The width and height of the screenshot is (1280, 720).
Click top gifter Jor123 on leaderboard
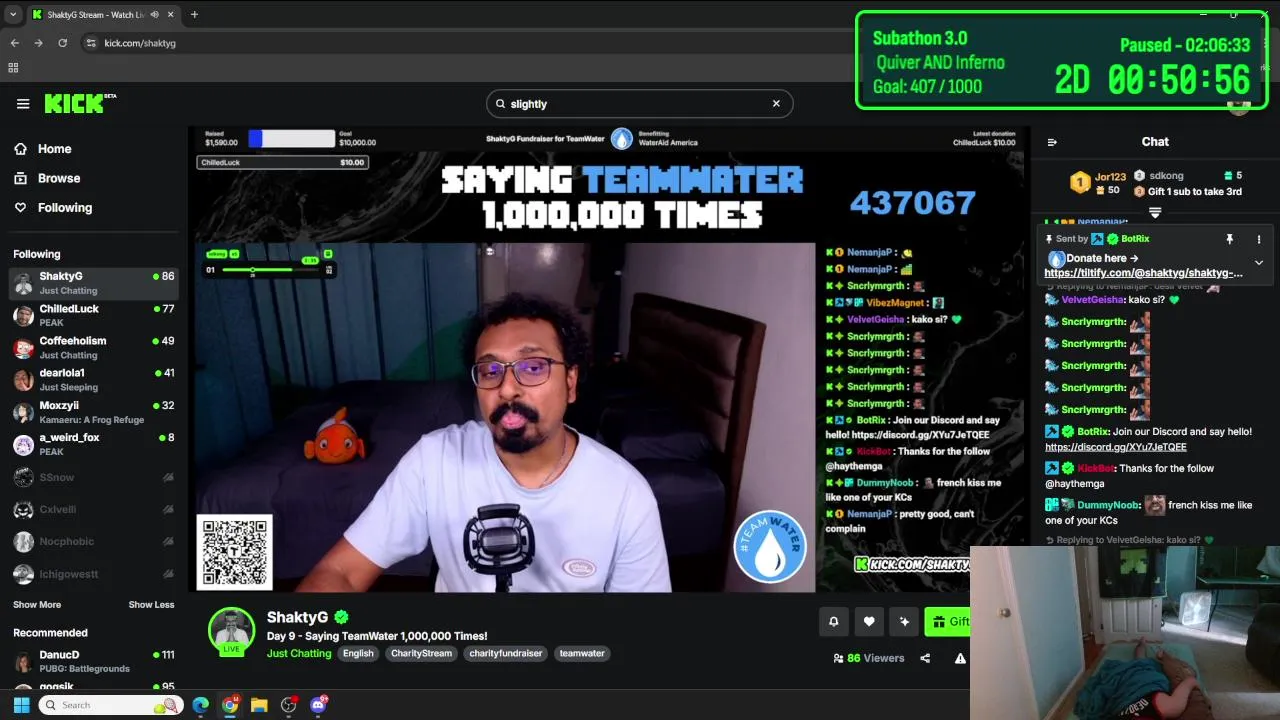coord(1098,183)
